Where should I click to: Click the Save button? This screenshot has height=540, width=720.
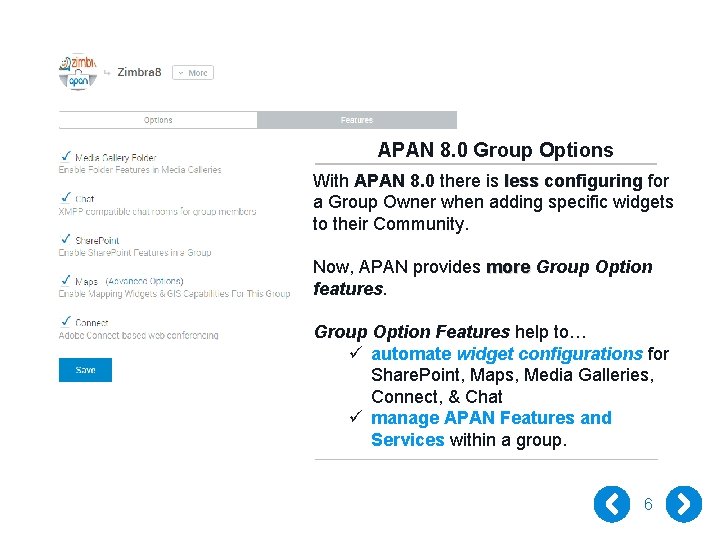(x=85, y=370)
